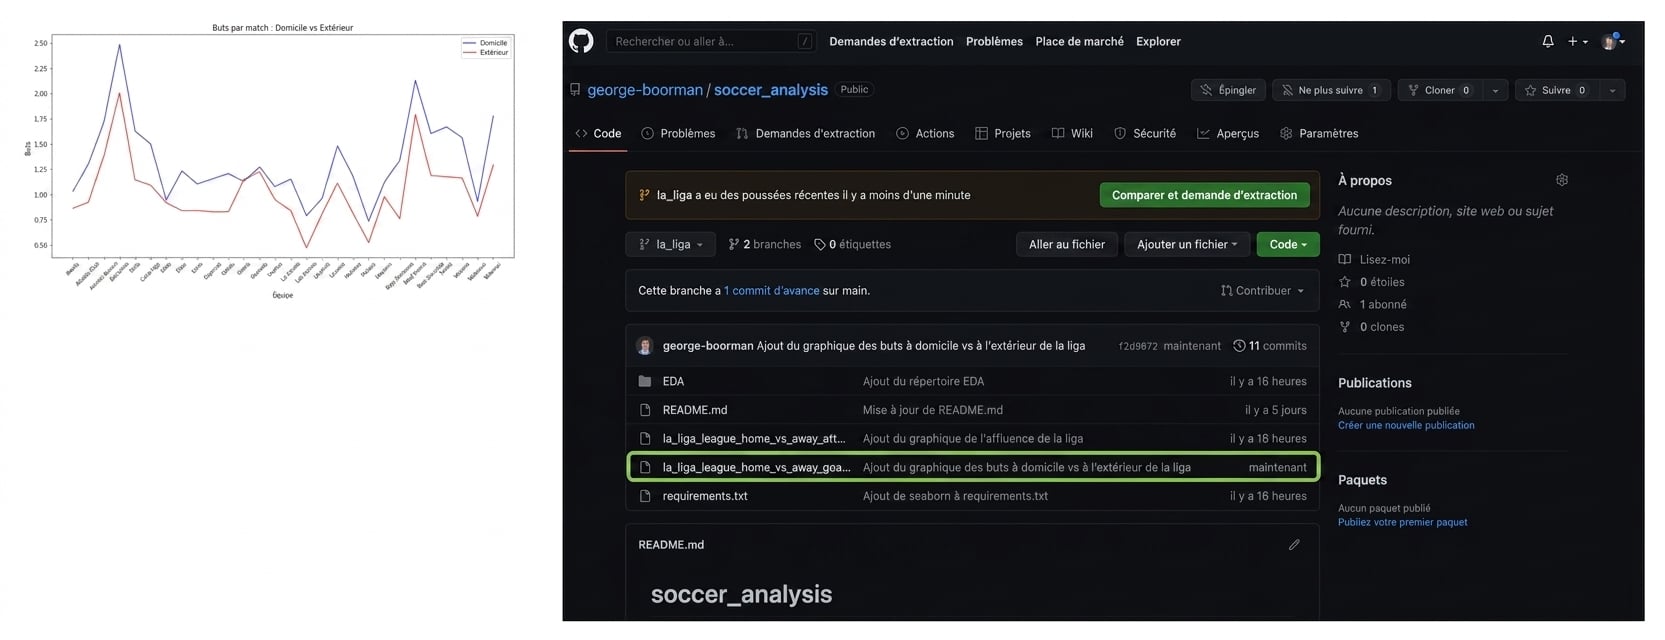Open the '11 commits' history link
This screenshot has height=640, width=1665.
click(x=1270, y=346)
